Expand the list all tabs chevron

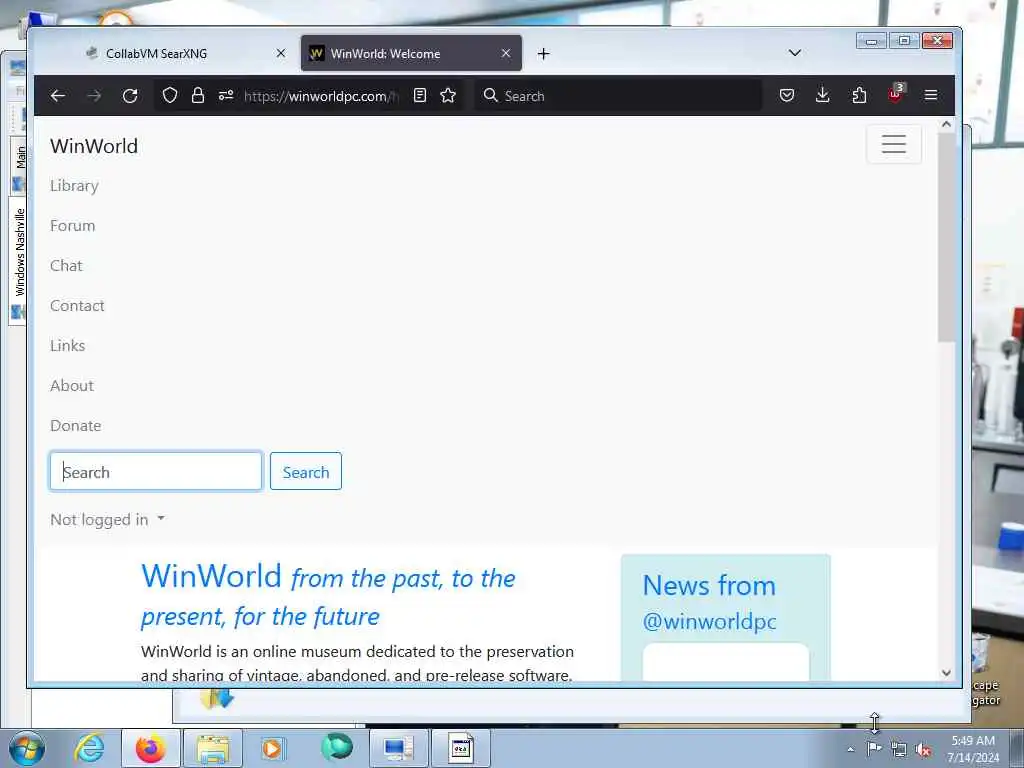pos(795,53)
